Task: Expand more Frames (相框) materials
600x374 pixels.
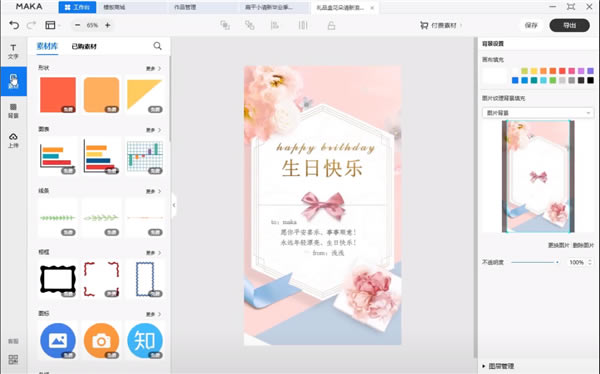Action: 153,253
